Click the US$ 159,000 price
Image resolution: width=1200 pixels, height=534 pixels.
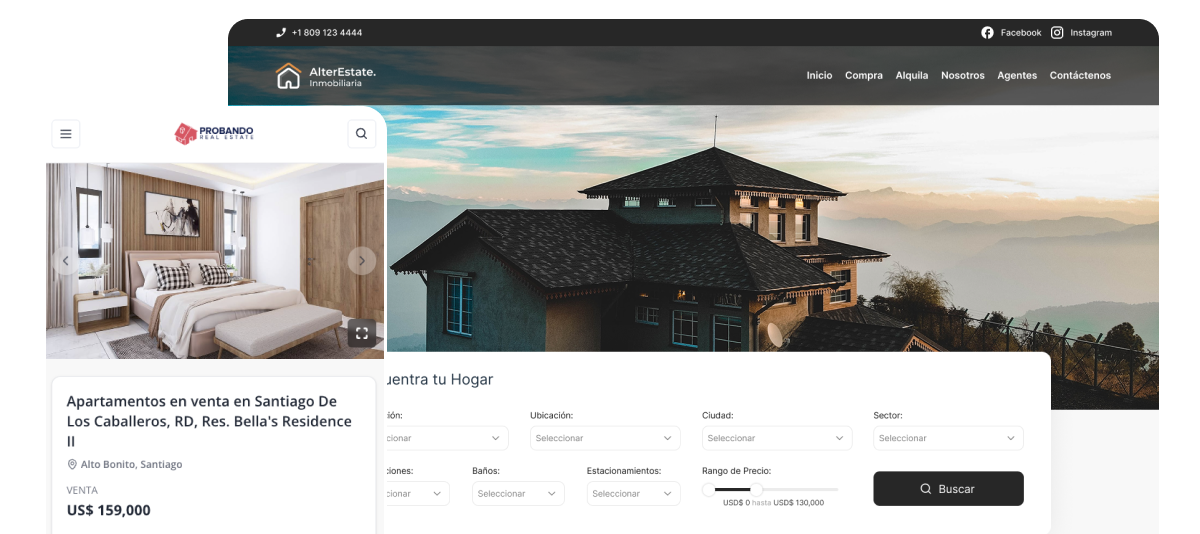[109, 510]
